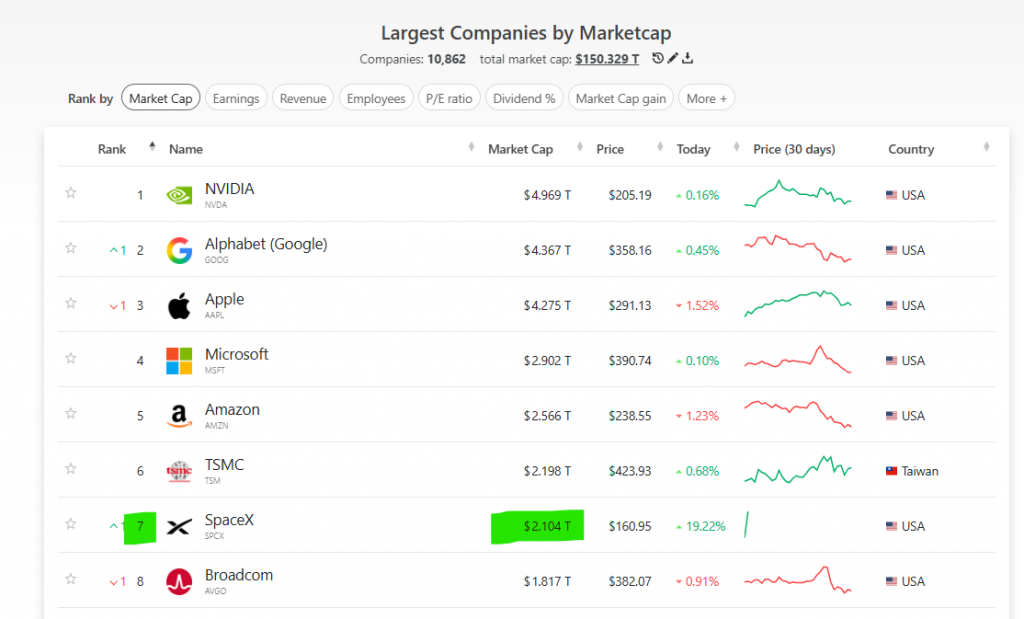Sort table by Country column arrows

(x=986, y=147)
